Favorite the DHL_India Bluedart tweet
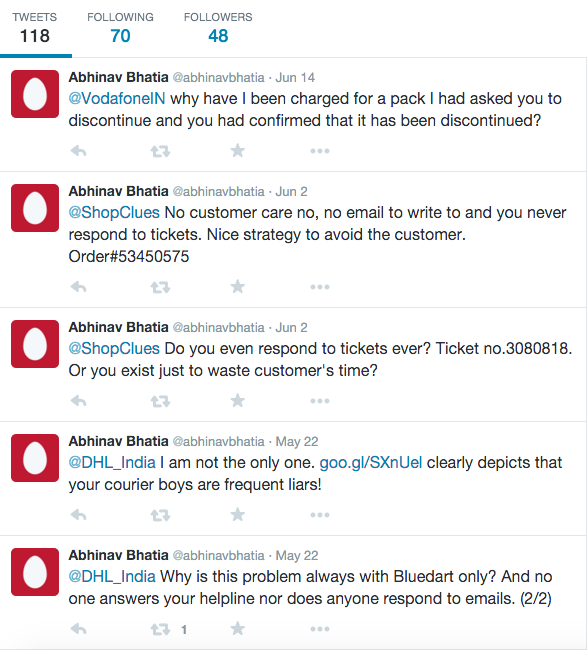 tap(238, 628)
